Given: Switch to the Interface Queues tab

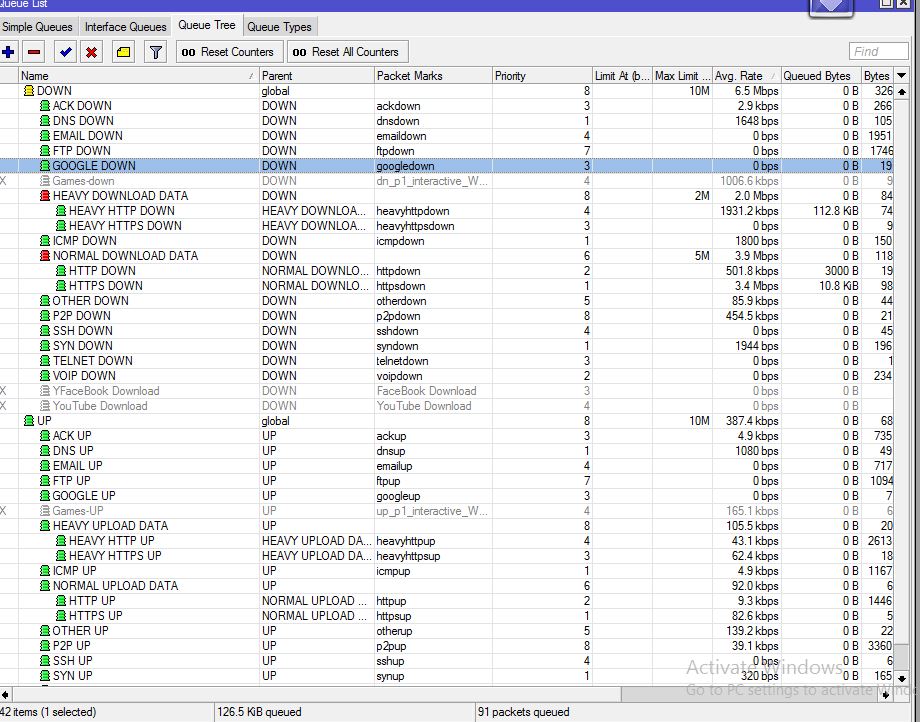Looking at the screenshot, I should [x=126, y=27].
